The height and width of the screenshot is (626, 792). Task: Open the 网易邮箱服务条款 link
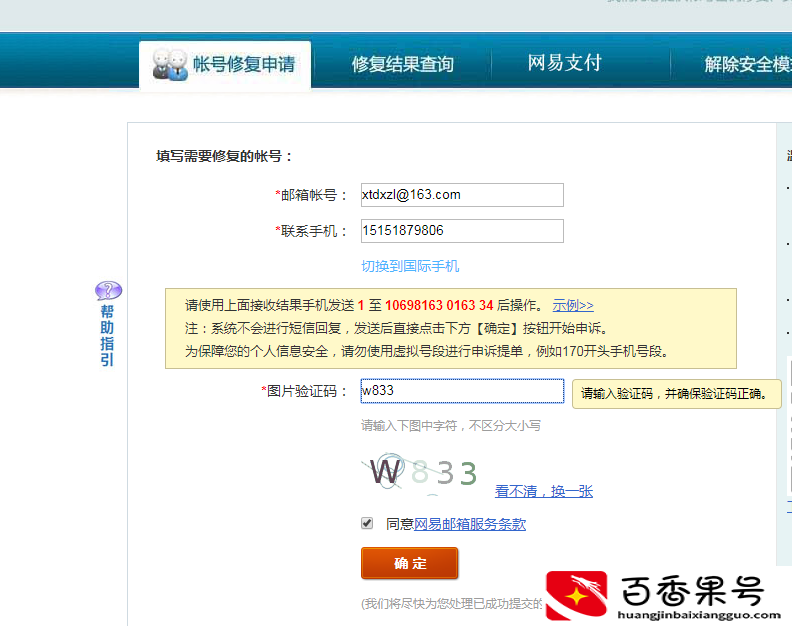click(x=470, y=524)
